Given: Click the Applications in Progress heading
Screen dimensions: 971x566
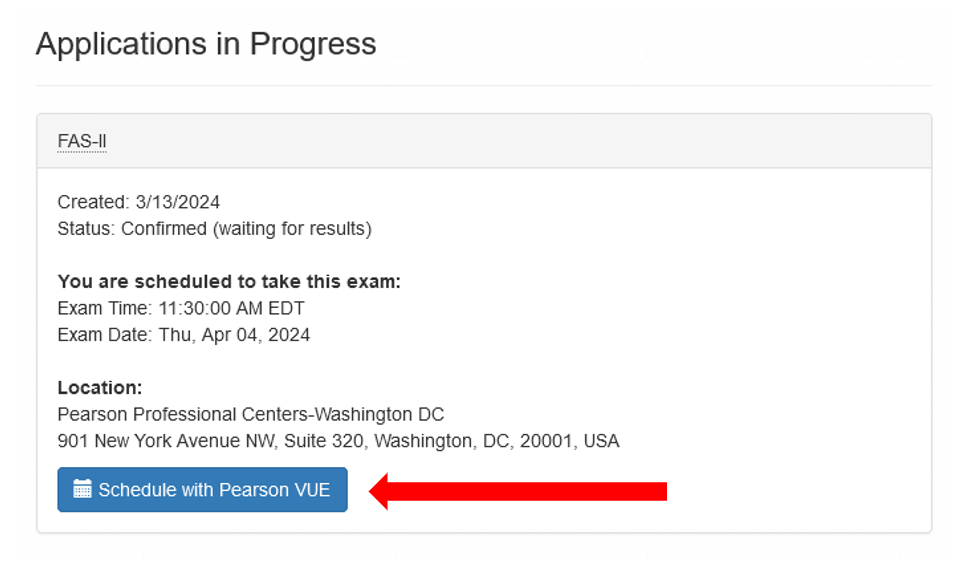Looking at the screenshot, I should [x=206, y=44].
